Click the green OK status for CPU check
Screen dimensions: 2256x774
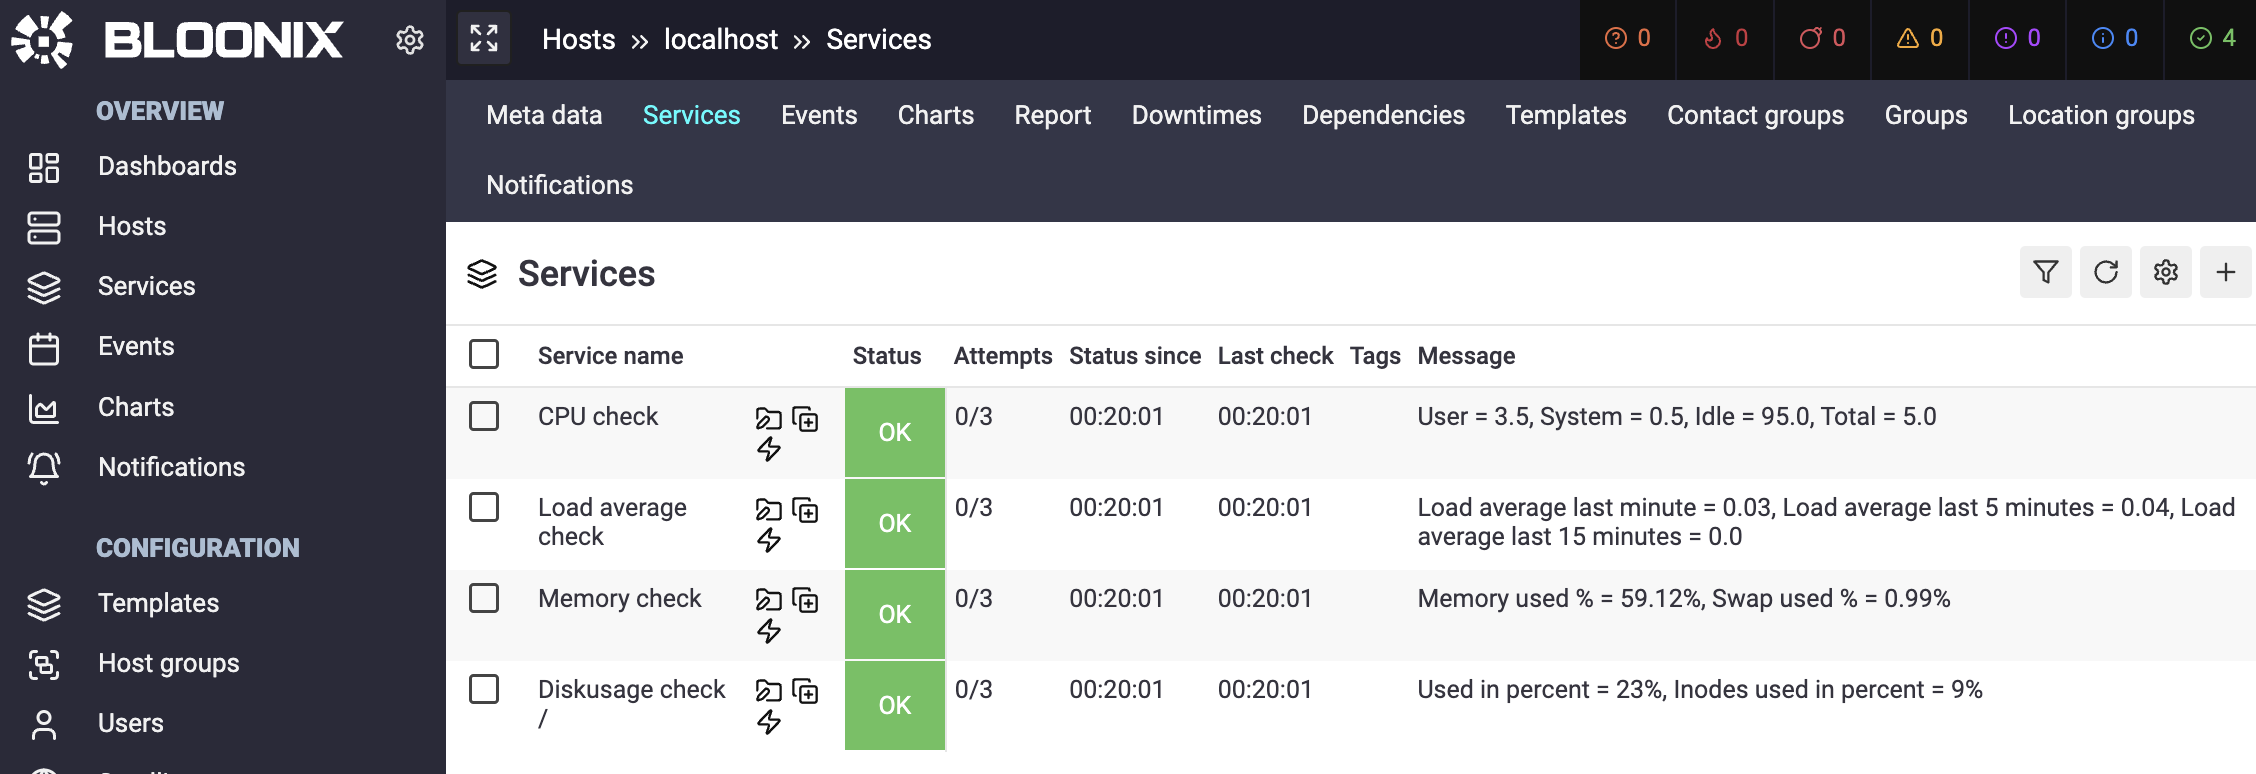pyautogui.click(x=895, y=432)
